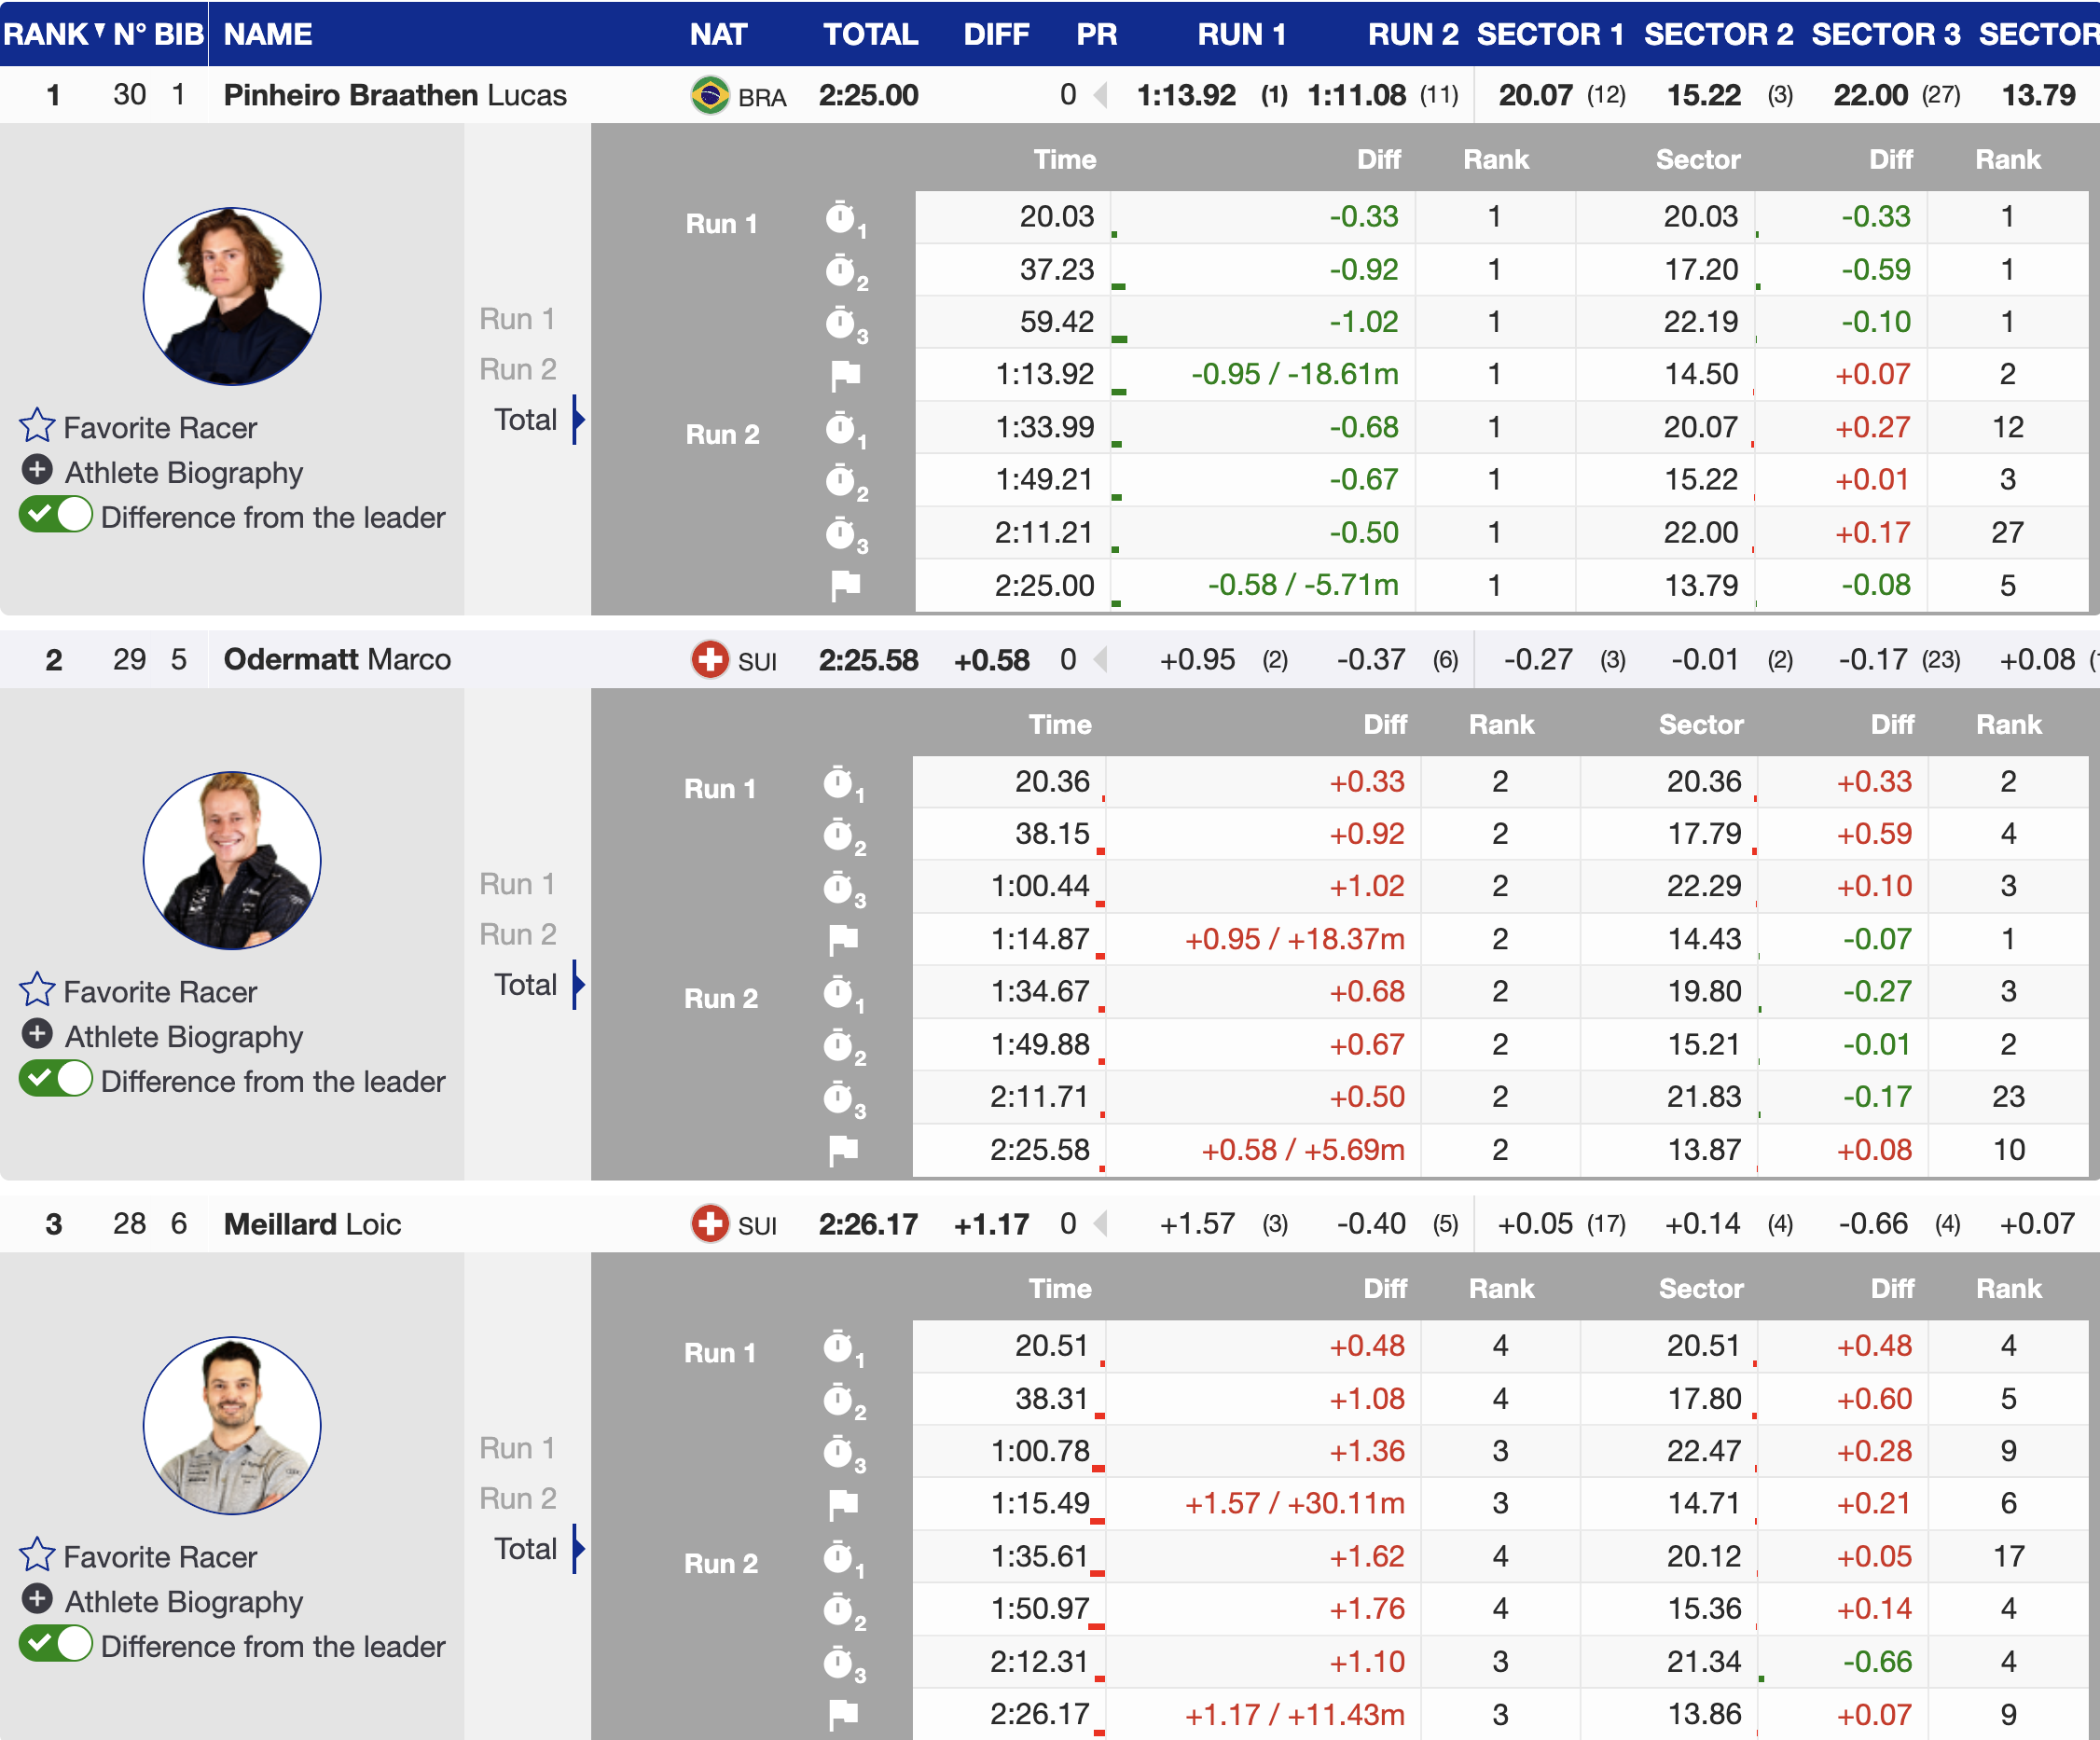Click the finish flag icon for Braathen's Run 1

845,375
